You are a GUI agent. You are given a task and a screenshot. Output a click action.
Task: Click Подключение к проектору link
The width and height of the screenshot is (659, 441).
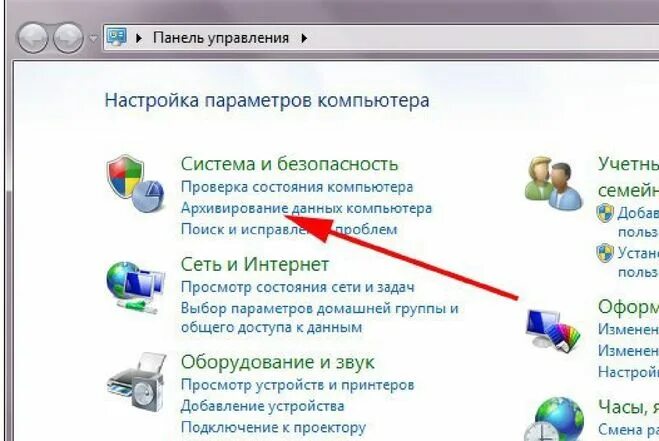273,428
